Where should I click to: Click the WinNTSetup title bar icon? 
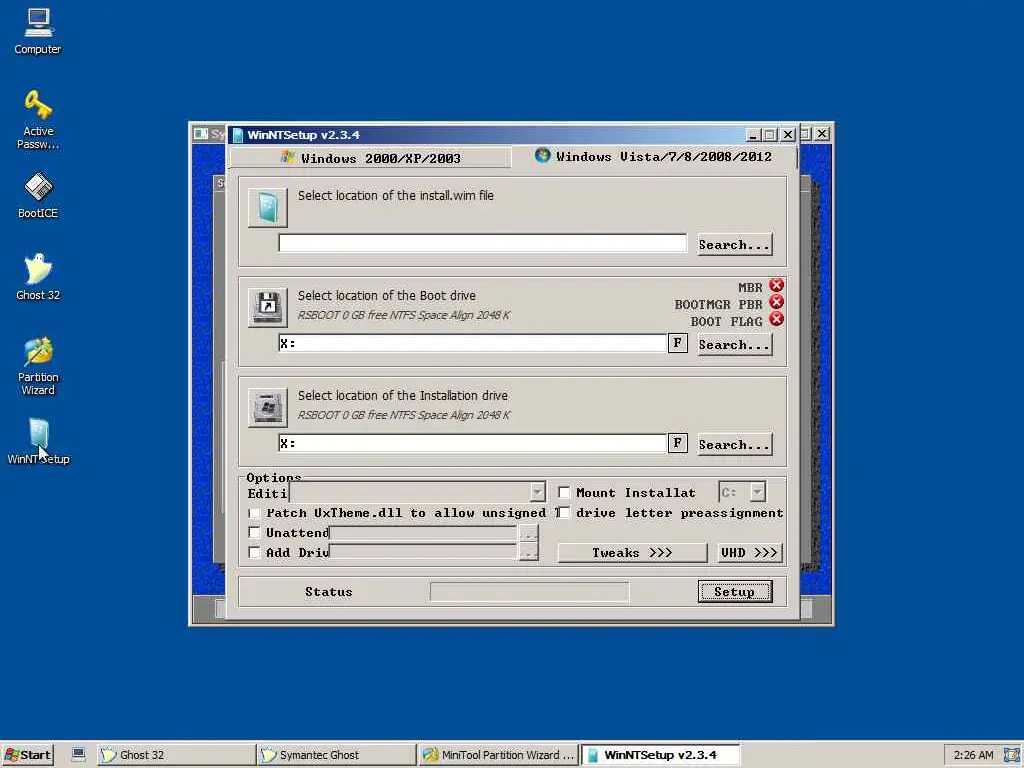pos(237,135)
